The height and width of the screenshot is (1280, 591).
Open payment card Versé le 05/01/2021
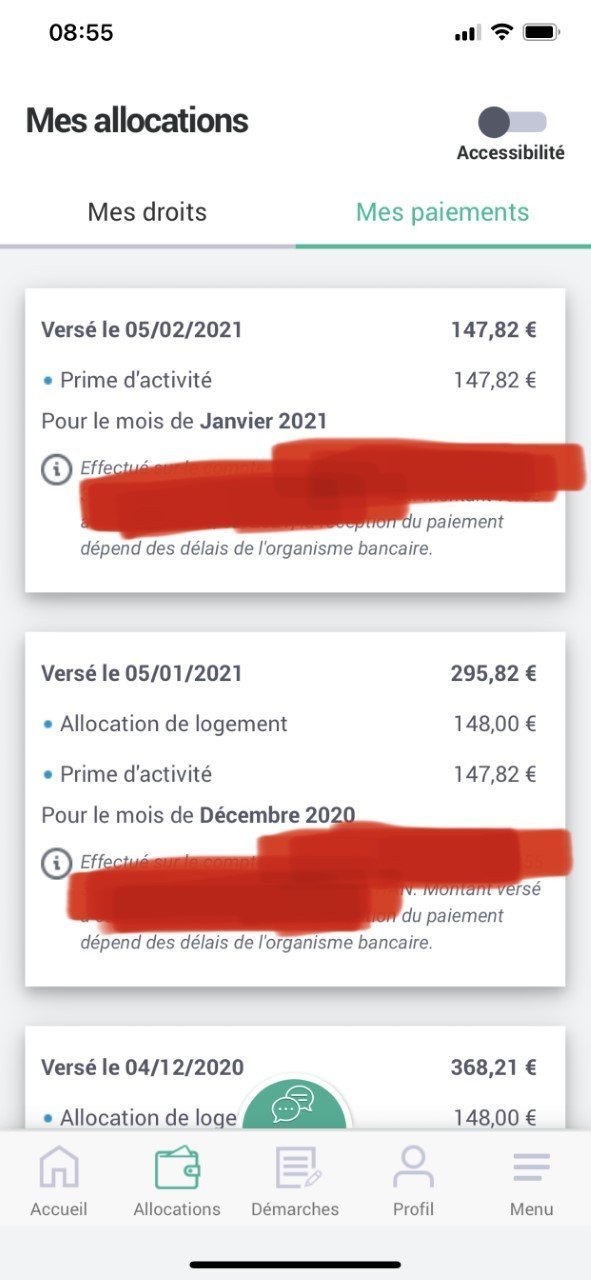295,809
